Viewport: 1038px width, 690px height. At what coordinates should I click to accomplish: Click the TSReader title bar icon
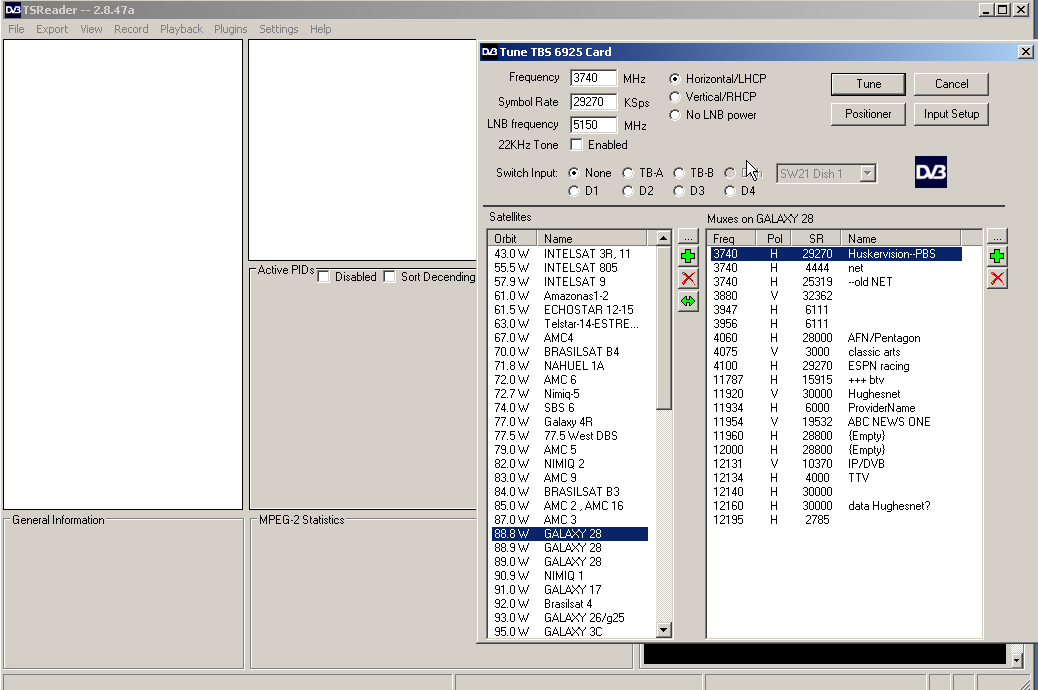tap(13, 10)
